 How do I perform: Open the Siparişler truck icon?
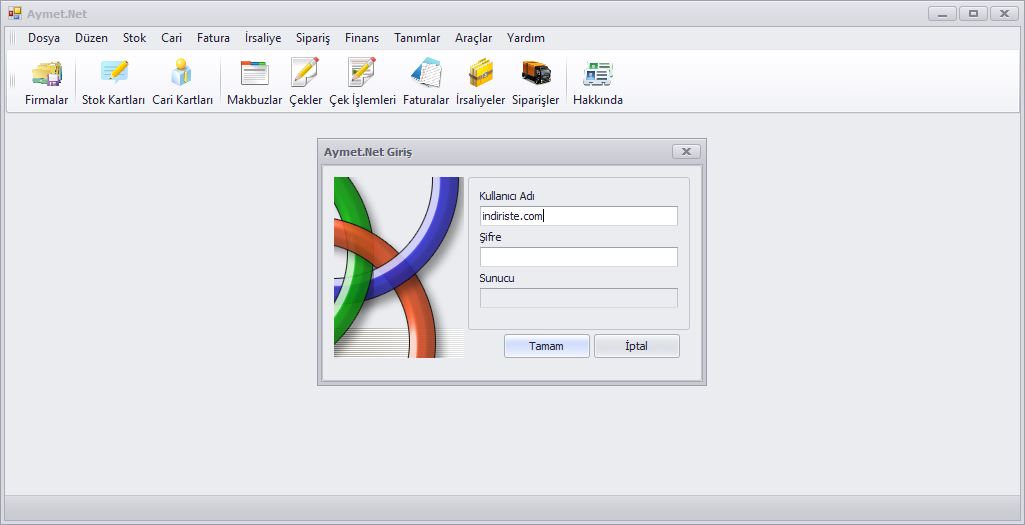point(535,82)
